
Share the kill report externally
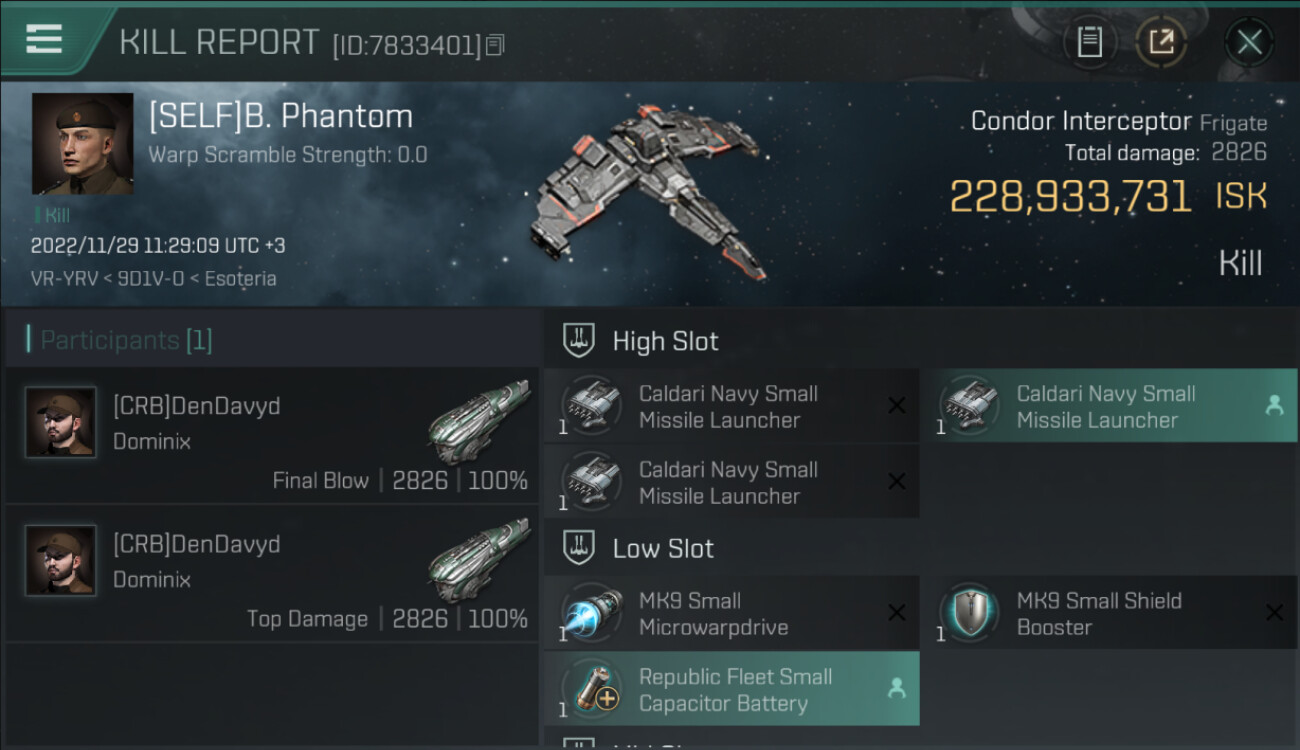1161,42
